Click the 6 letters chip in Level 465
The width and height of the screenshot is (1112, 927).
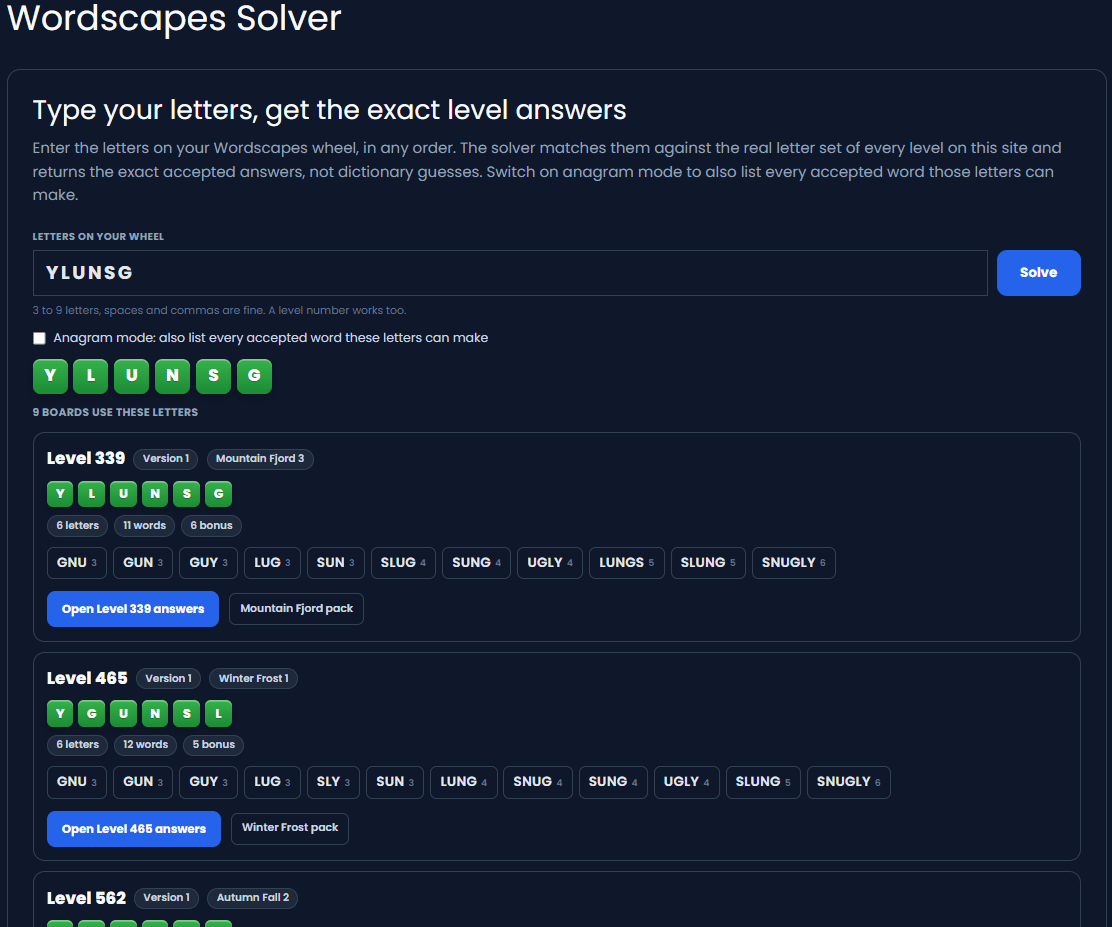point(77,745)
